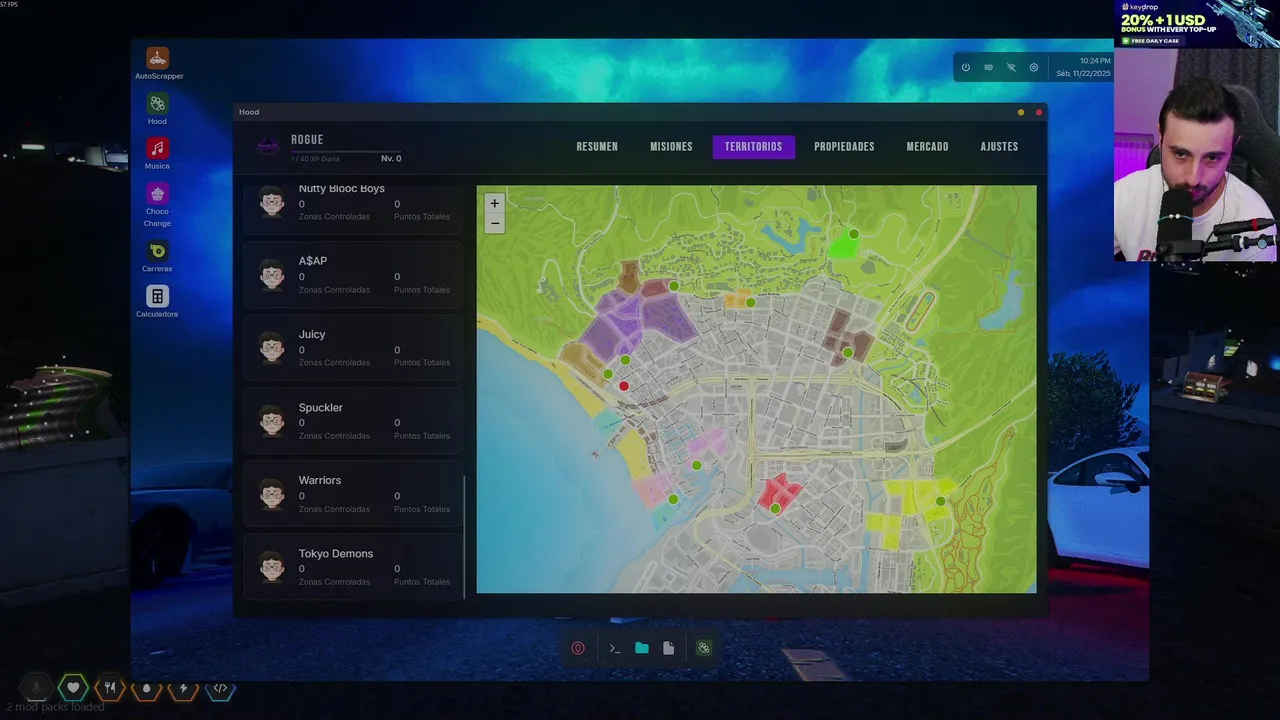Click the Nv. 0 level label
This screenshot has width=1280, height=720.
click(x=391, y=159)
